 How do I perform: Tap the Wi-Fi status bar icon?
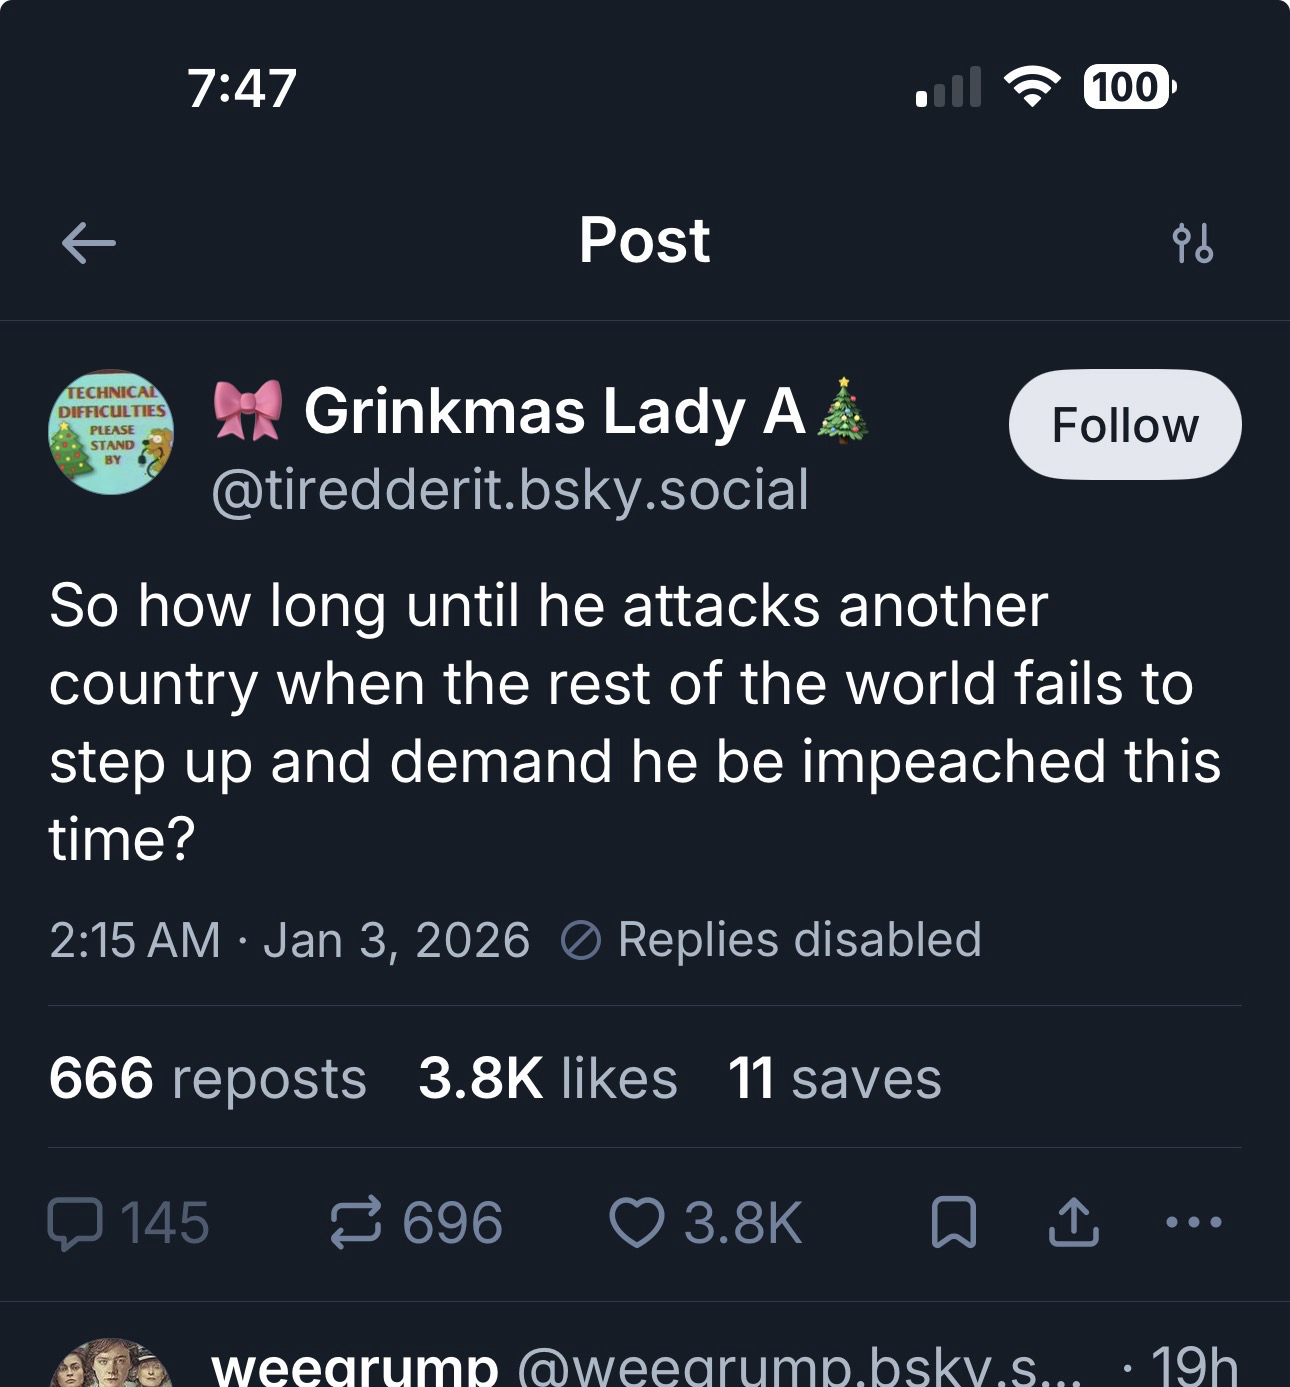pos(1031,87)
